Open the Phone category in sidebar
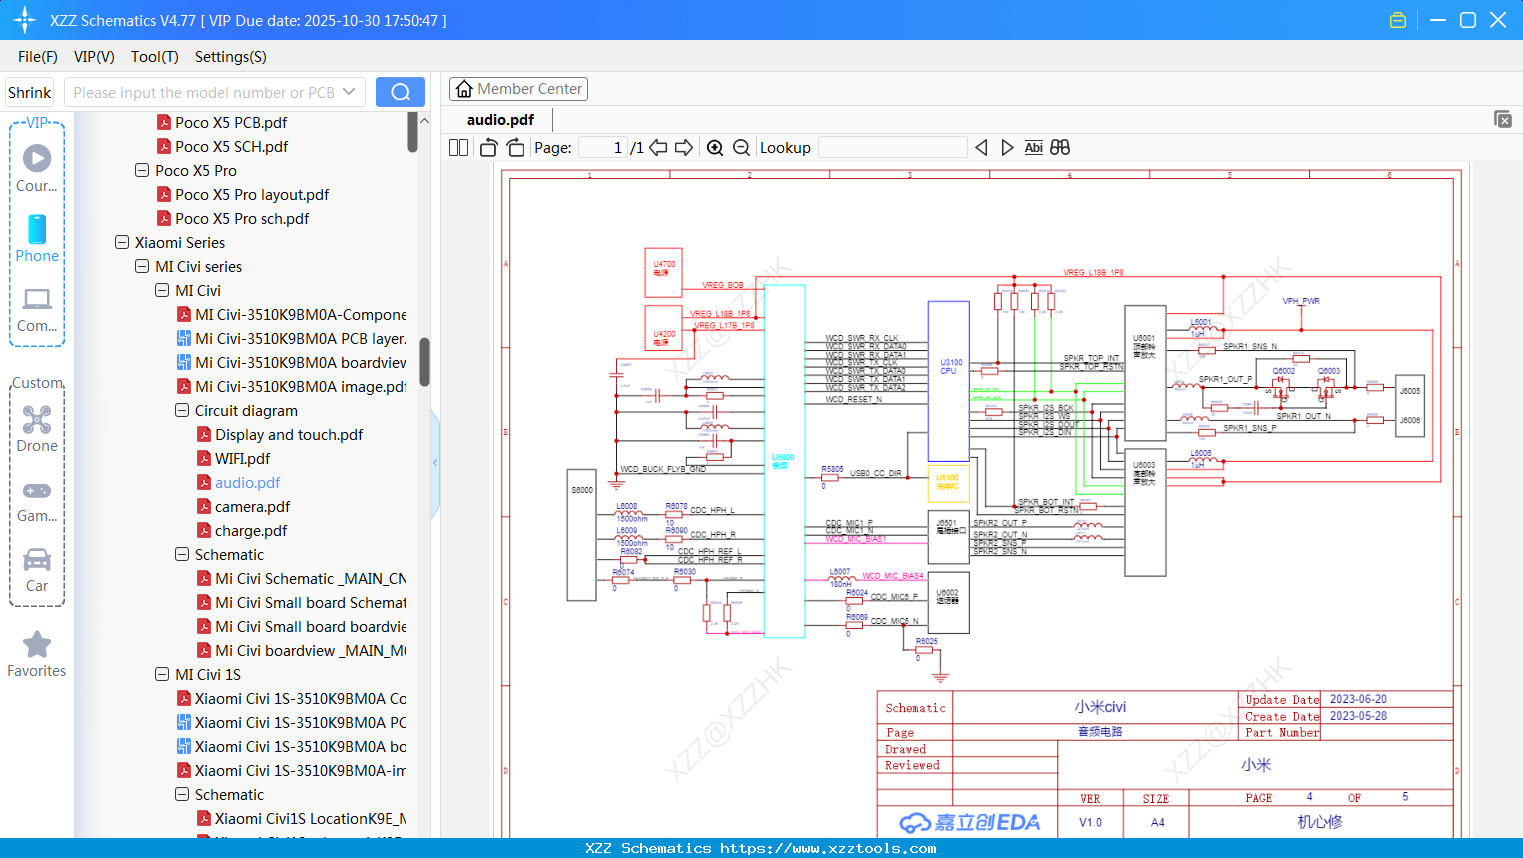 tap(37, 239)
